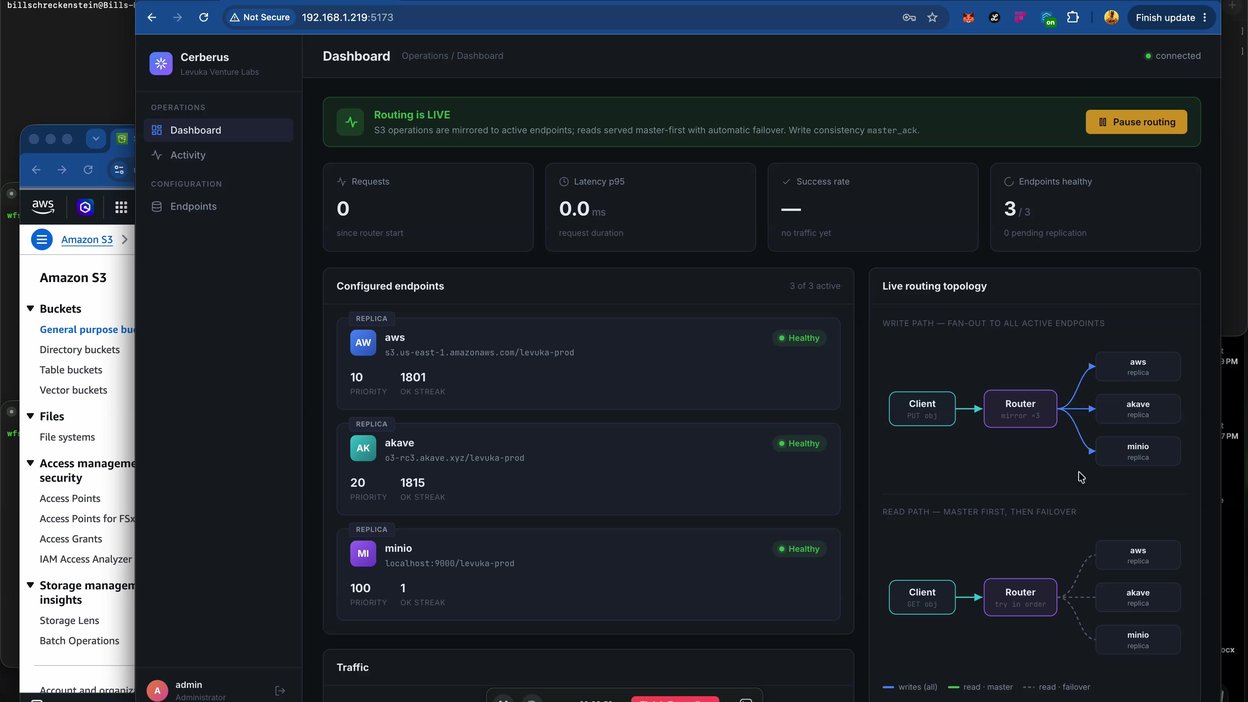Click the aws node in write path topology
Image resolution: width=1248 pixels, height=702 pixels.
point(1138,367)
